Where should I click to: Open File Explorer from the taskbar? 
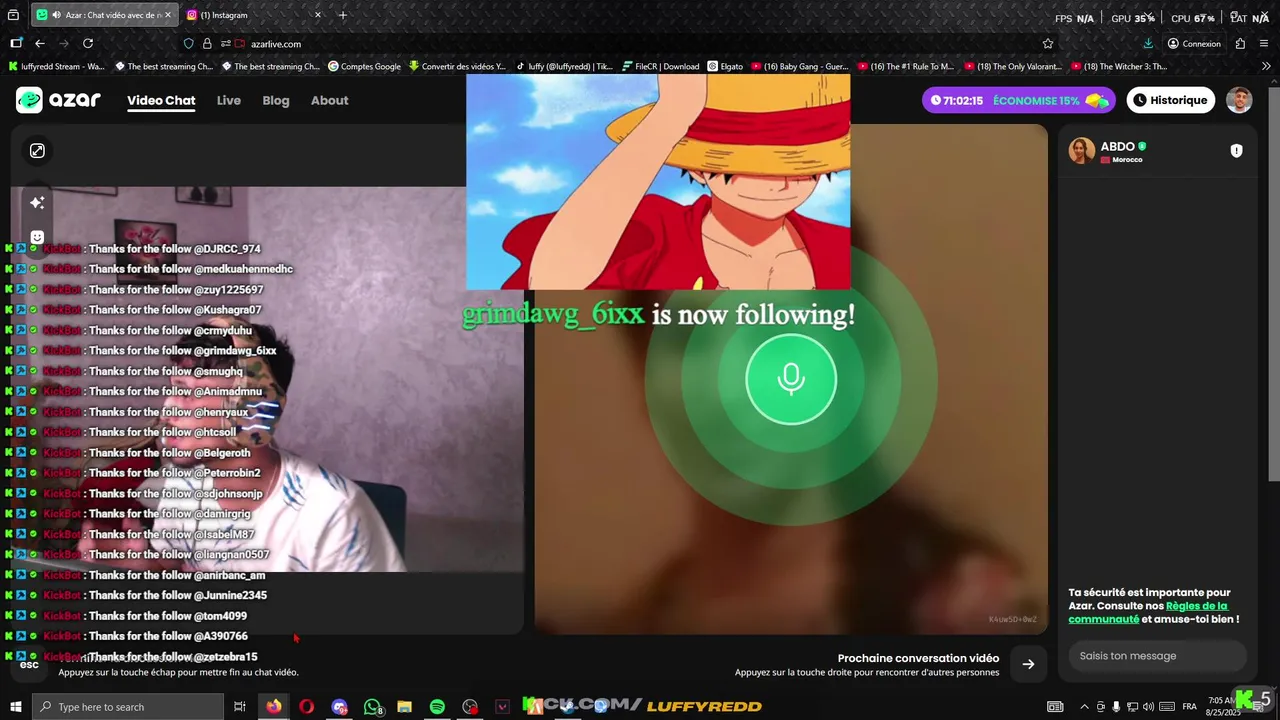tap(404, 707)
